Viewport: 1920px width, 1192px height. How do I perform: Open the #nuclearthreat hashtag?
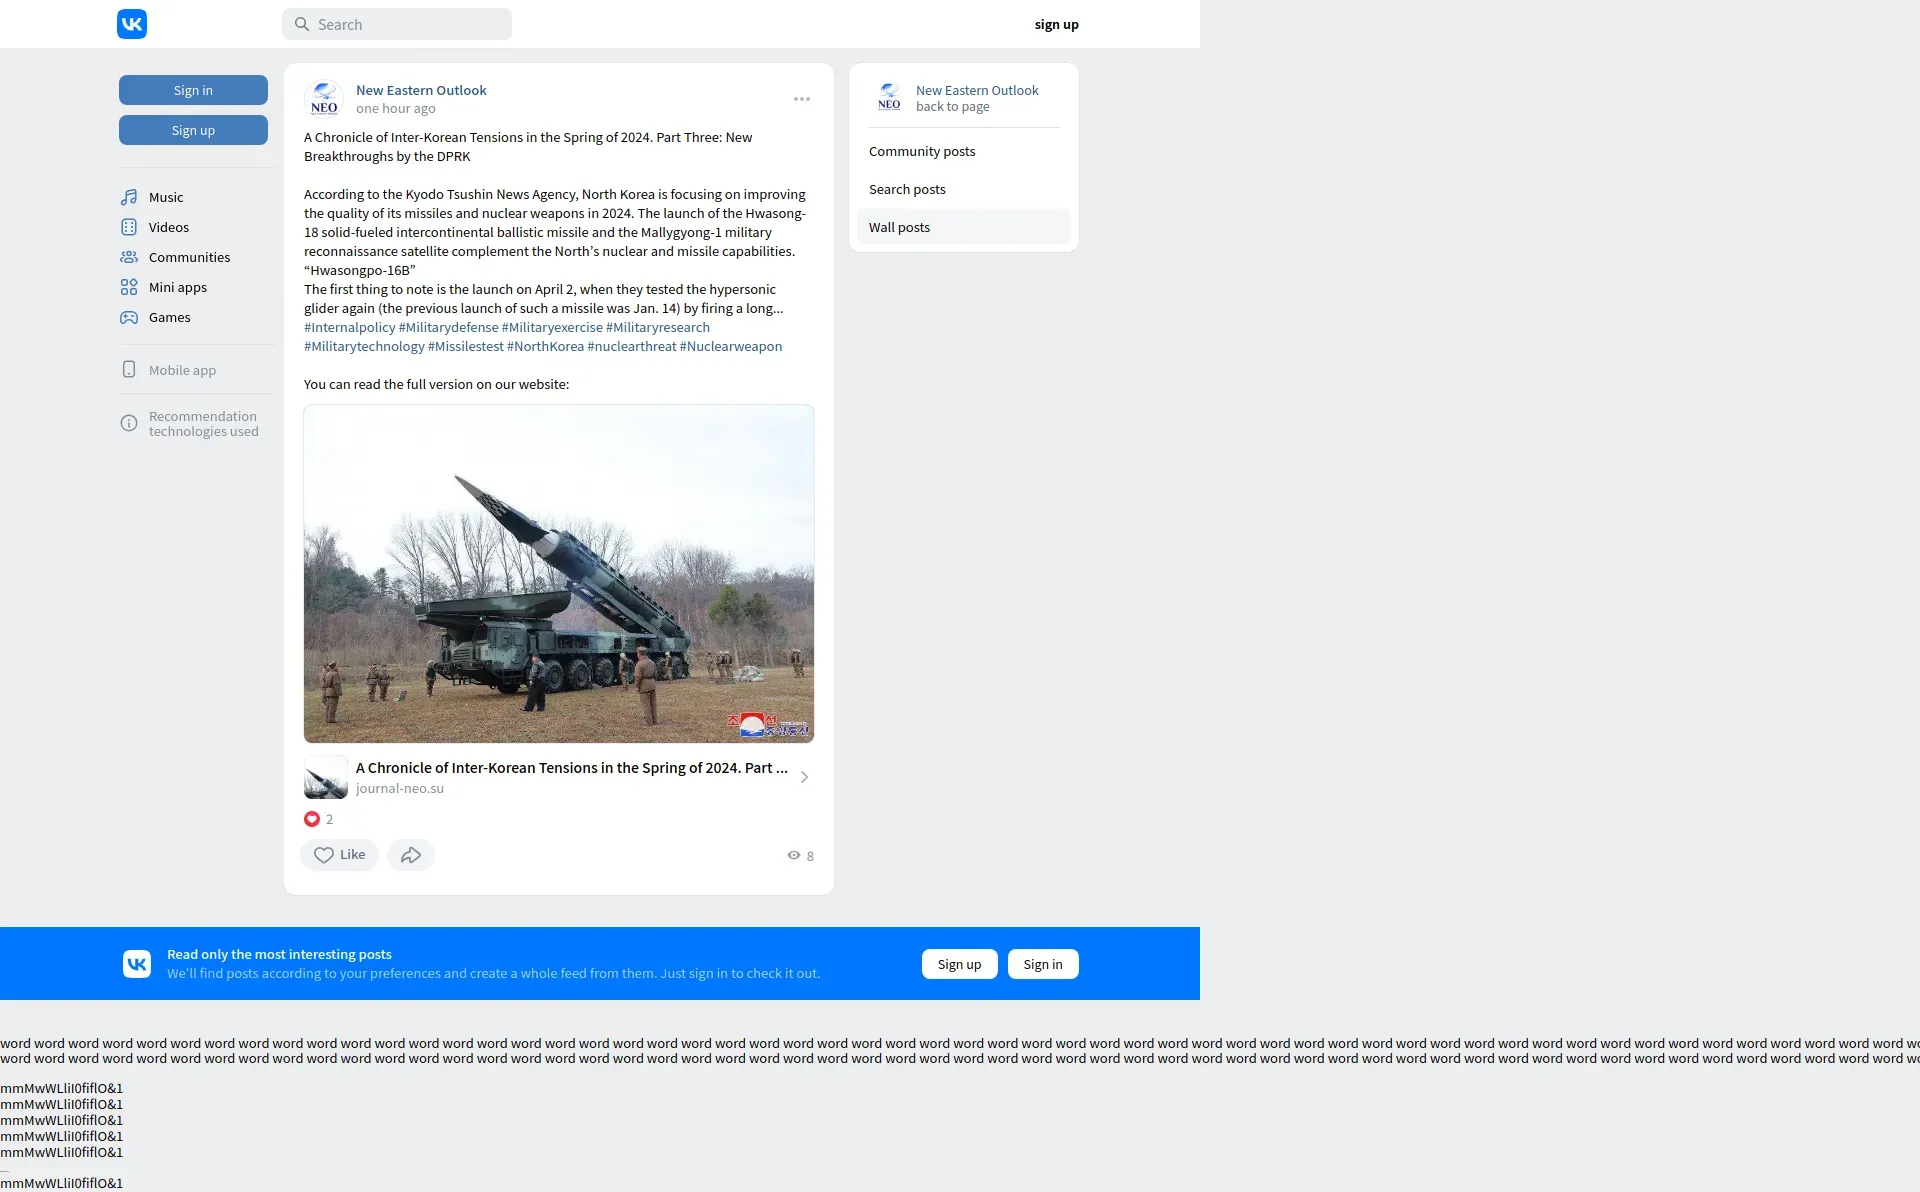(x=632, y=346)
